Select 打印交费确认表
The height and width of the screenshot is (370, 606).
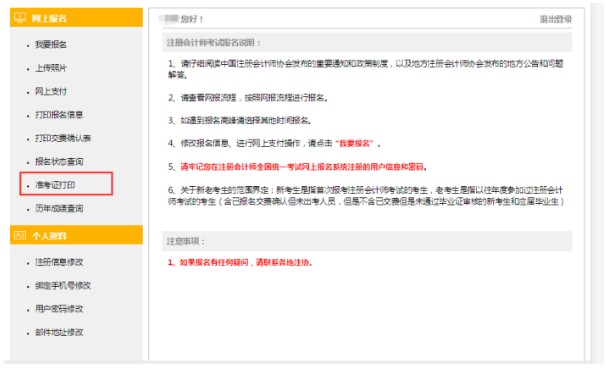(63, 138)
